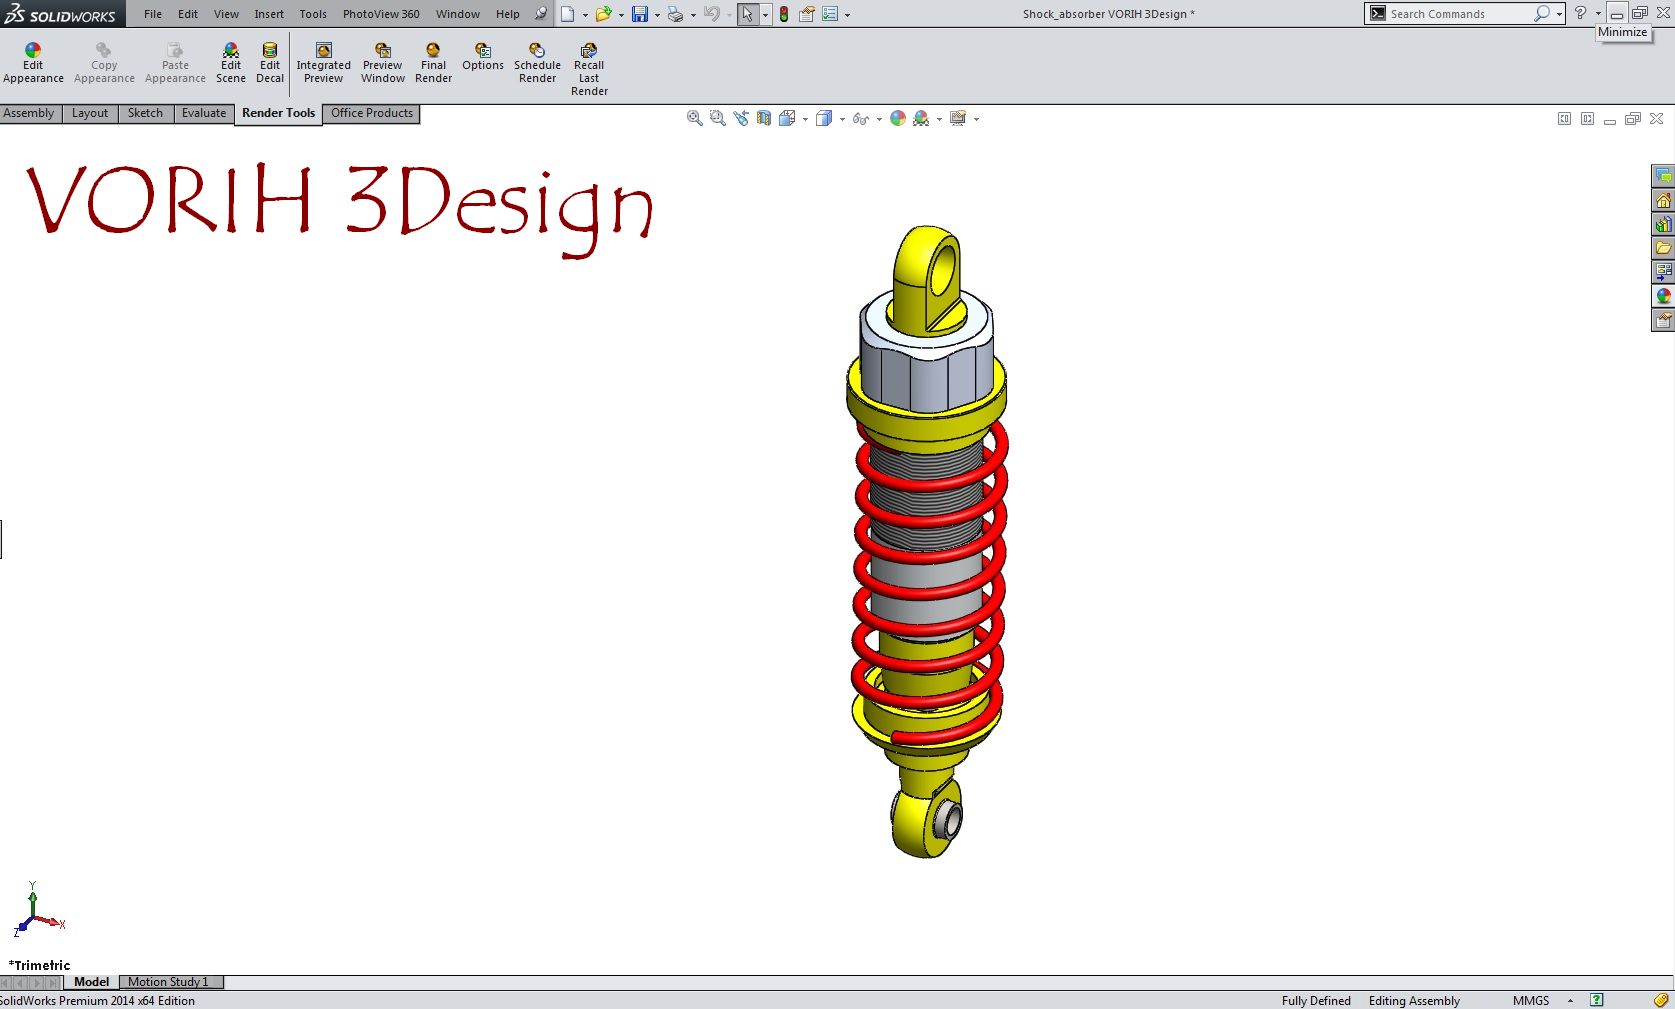The width and height of the screenshot is (1675, 1009).
Task: Open PhotoView 360 Options
Action: [483, 57]
